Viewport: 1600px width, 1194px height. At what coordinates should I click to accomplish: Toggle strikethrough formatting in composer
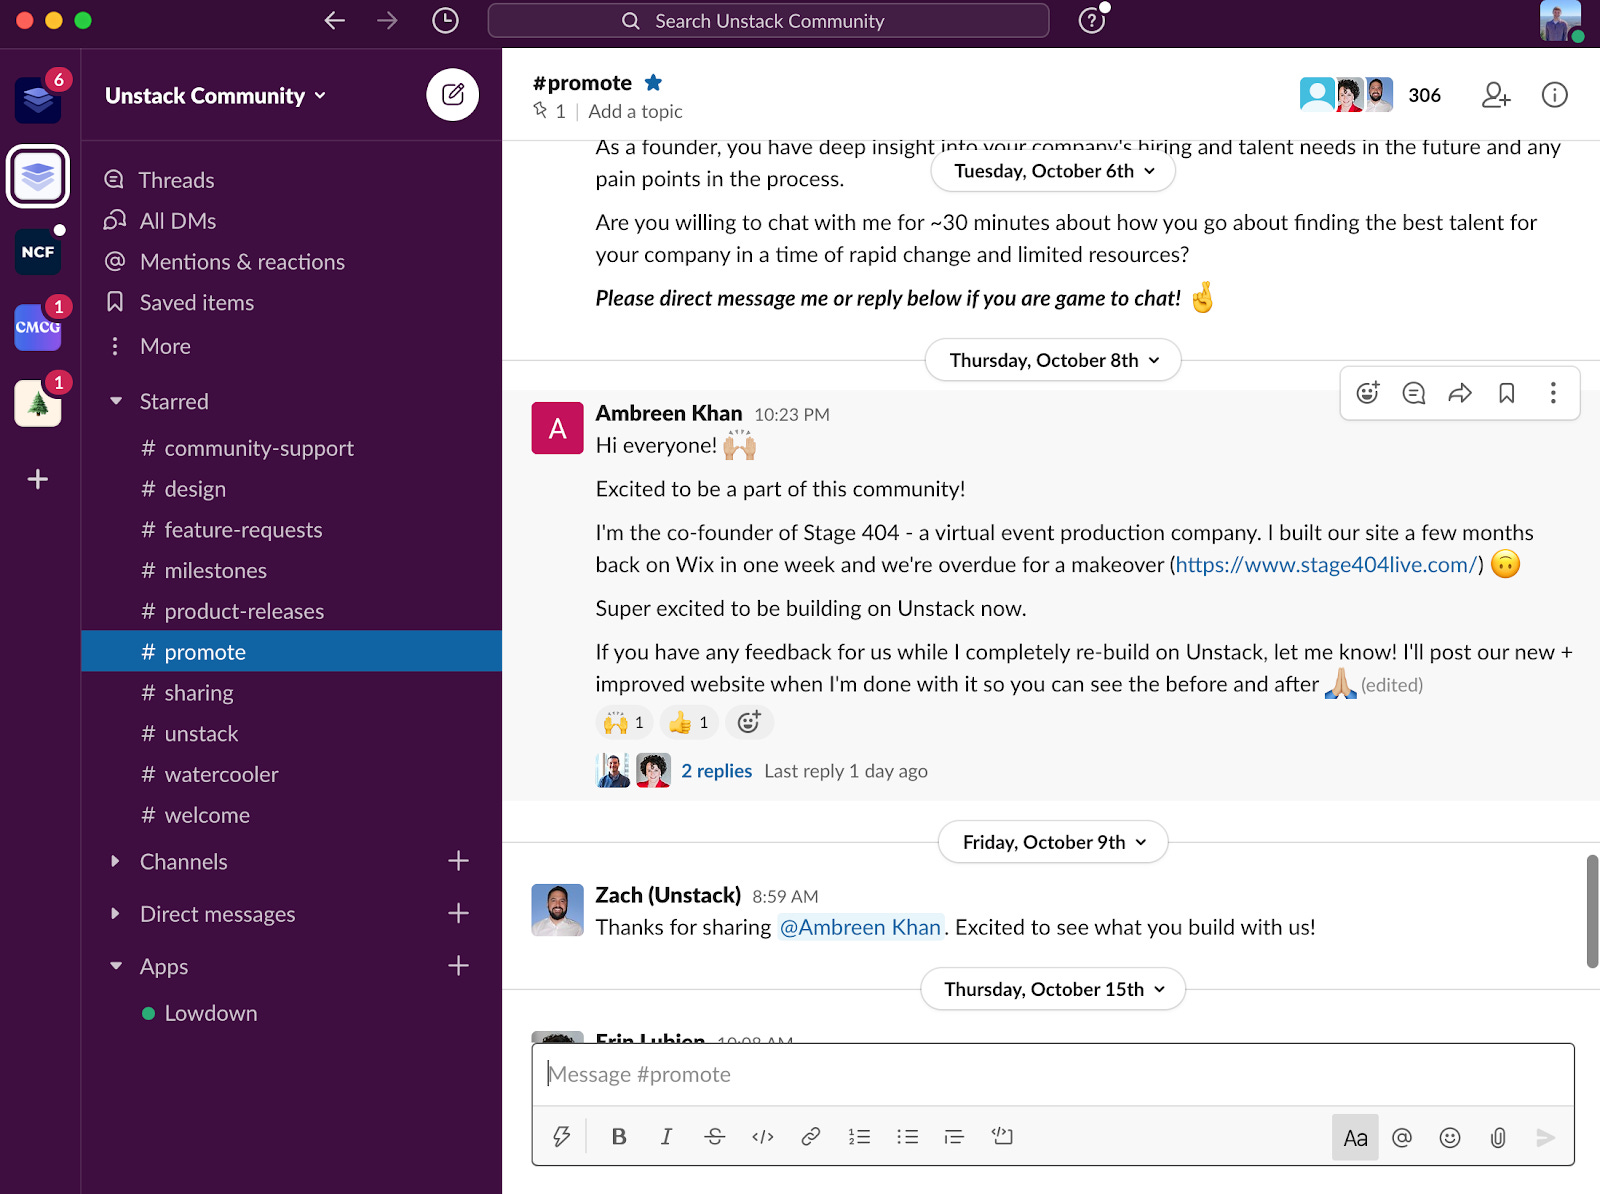[714, 1136]
